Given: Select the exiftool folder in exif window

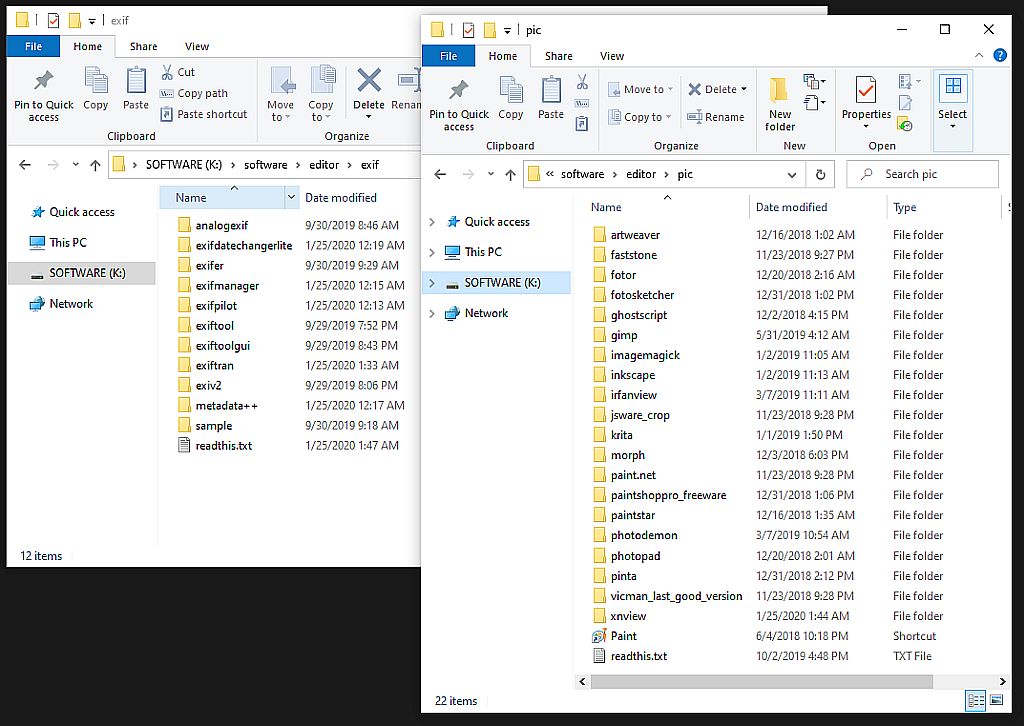Looking at the screenshot, I should pyautogui.click(x=215, y=325).
